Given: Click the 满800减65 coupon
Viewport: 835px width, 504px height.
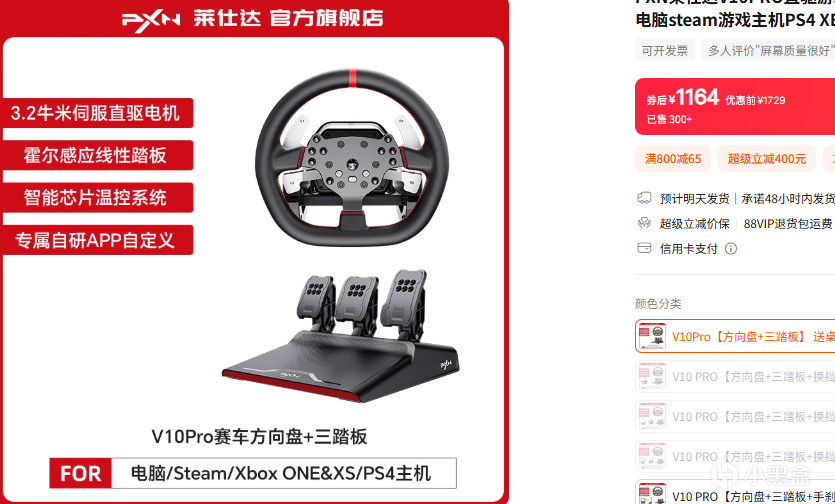Looking at the screenshot, I should pyautogui.click(x=673, y=159).
